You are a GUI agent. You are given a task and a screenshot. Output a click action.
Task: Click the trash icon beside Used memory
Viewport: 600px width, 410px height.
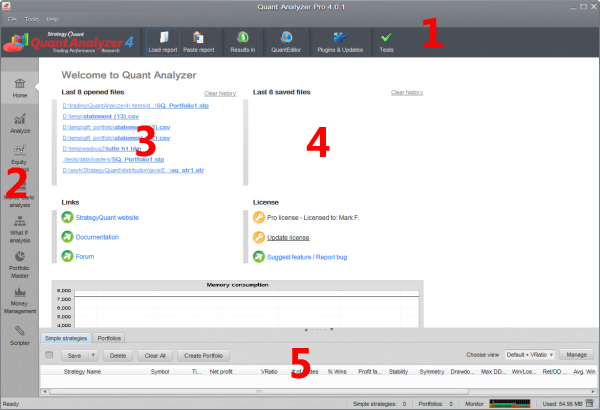[x=589, y=403]
